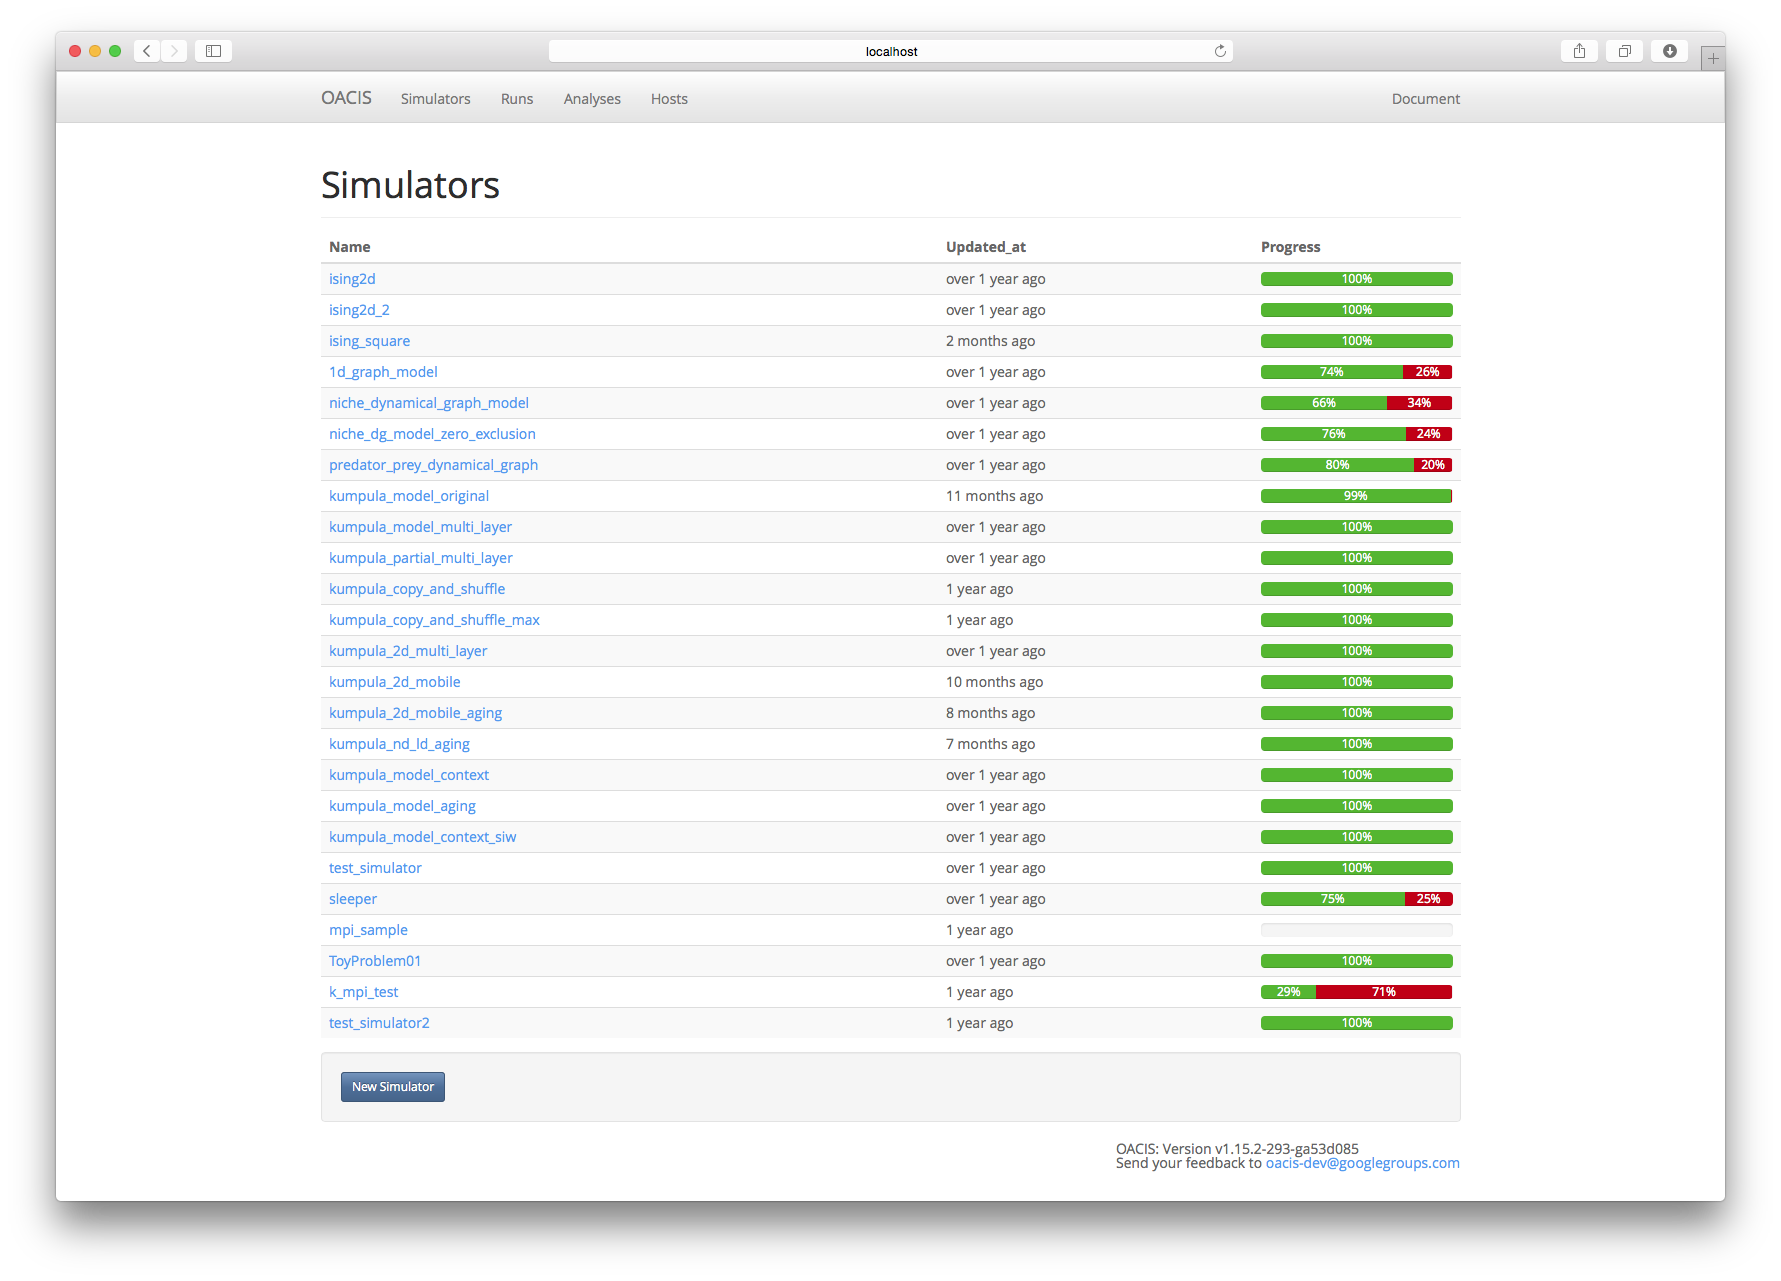
Task: Open the ToyProblem01 simulator
Action: pyautogui.click(x=375, y=961)
